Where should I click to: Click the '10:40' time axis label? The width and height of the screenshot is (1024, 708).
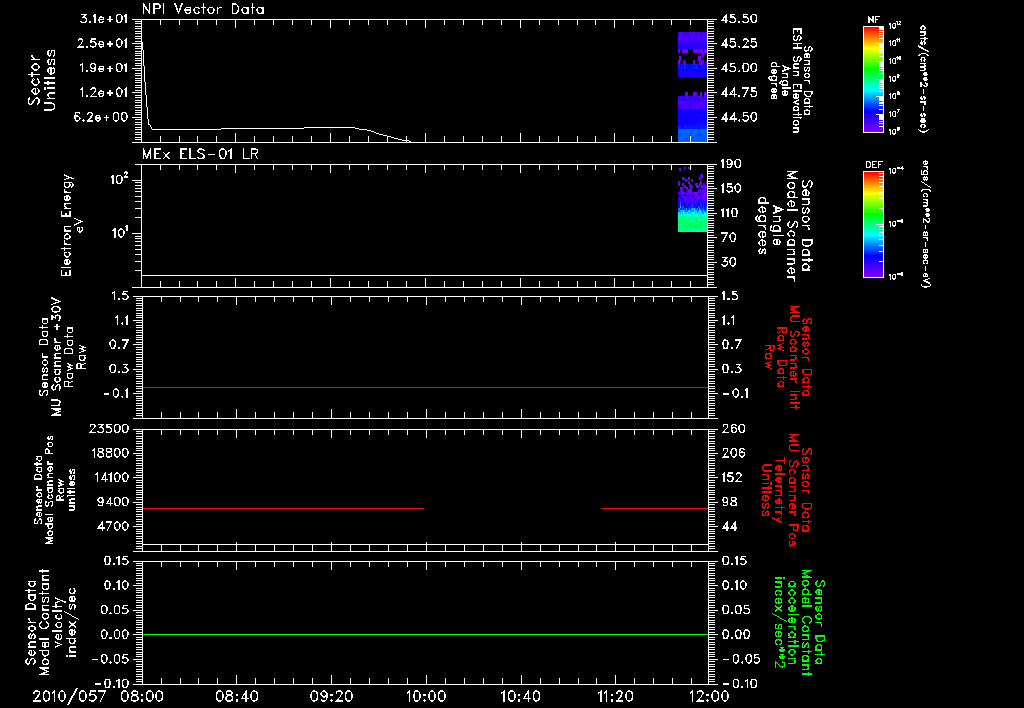click(520, 696)
